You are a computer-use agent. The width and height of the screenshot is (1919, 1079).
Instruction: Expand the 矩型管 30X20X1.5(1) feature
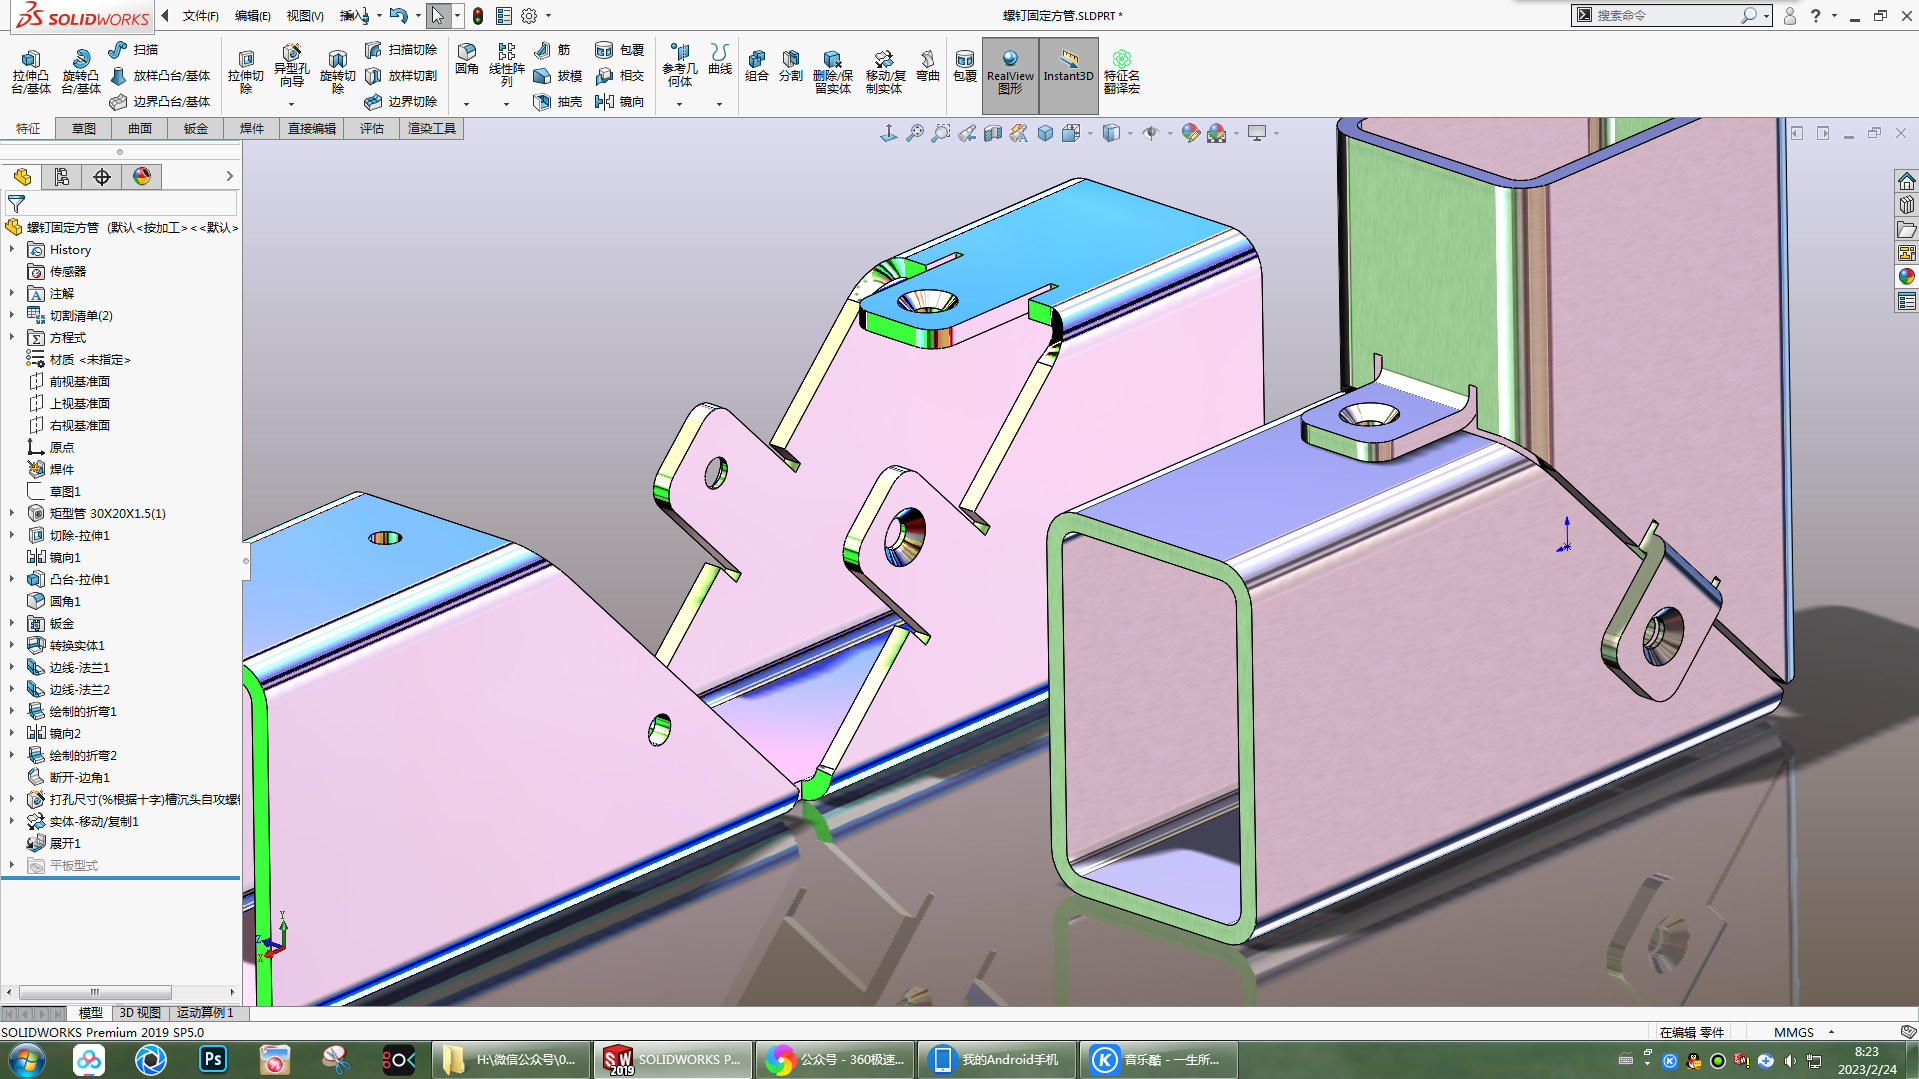12,514
